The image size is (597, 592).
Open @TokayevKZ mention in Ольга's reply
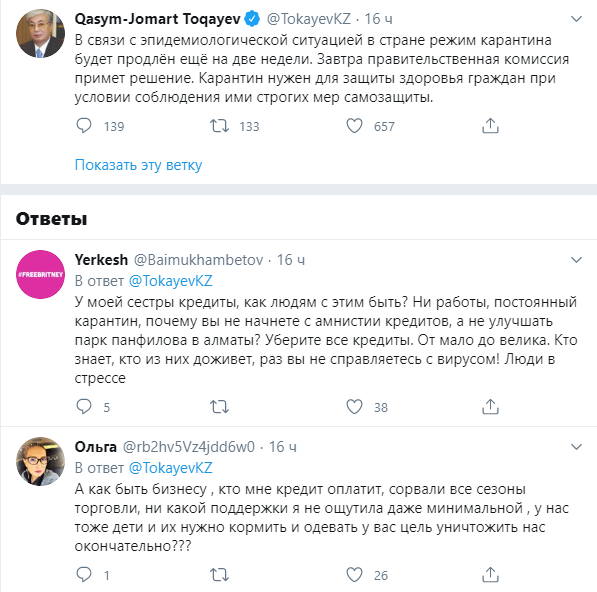(x=171, y=468)
